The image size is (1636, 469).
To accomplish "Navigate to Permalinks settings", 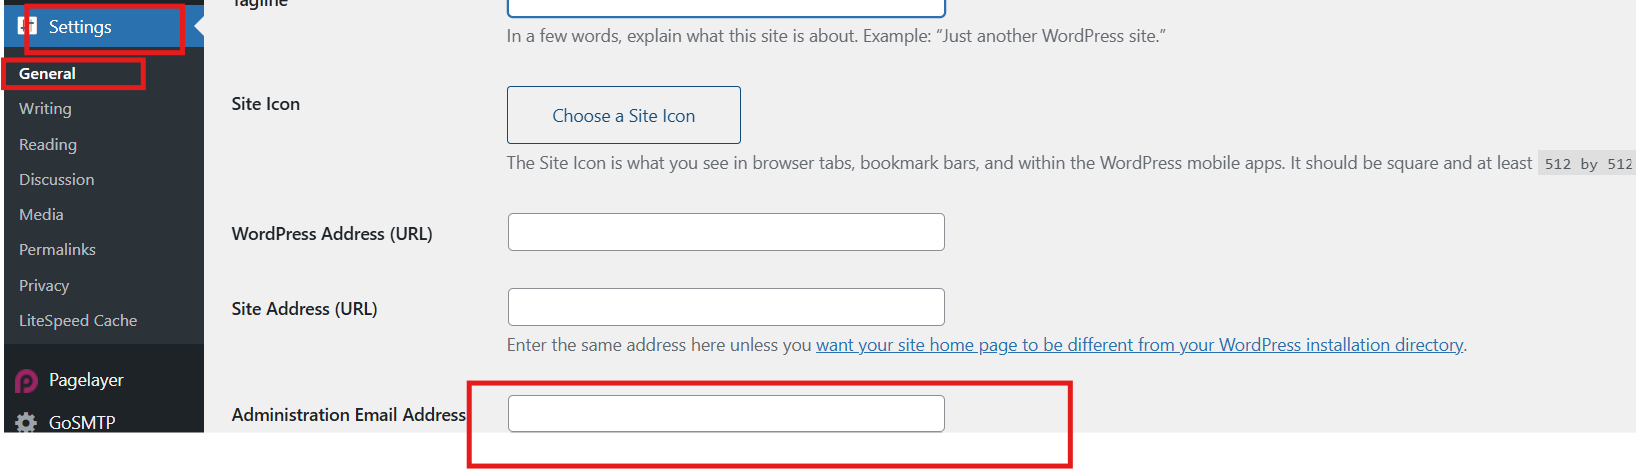I will point(57,250).
